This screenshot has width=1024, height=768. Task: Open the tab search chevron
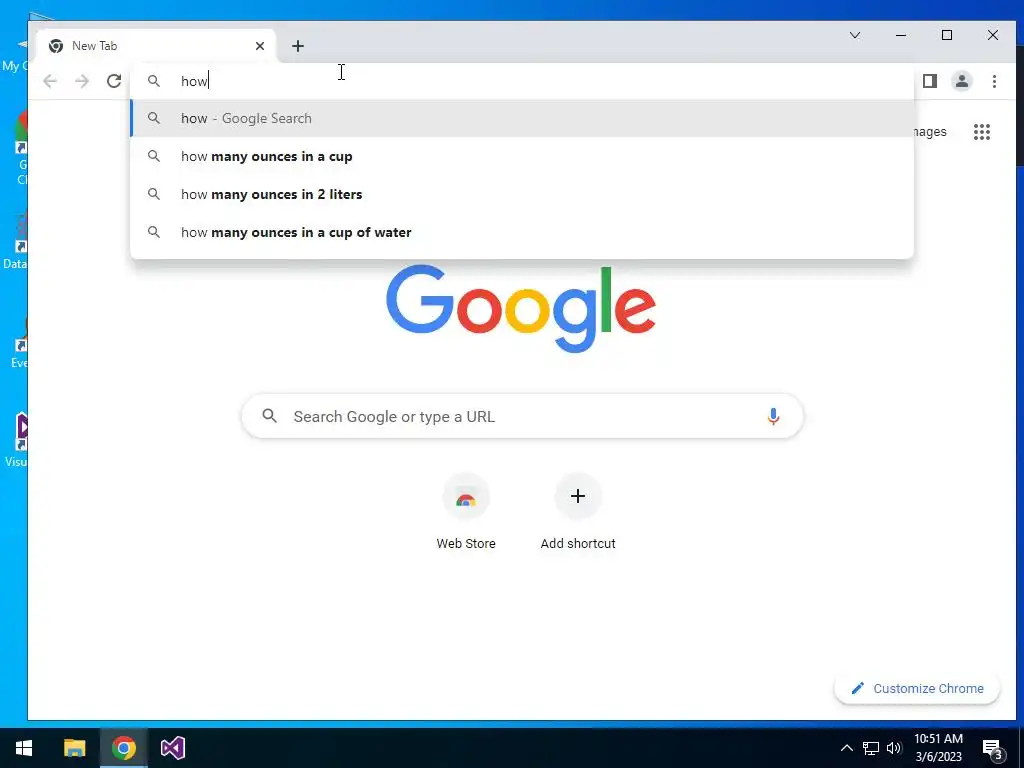(x=855, y=35)
